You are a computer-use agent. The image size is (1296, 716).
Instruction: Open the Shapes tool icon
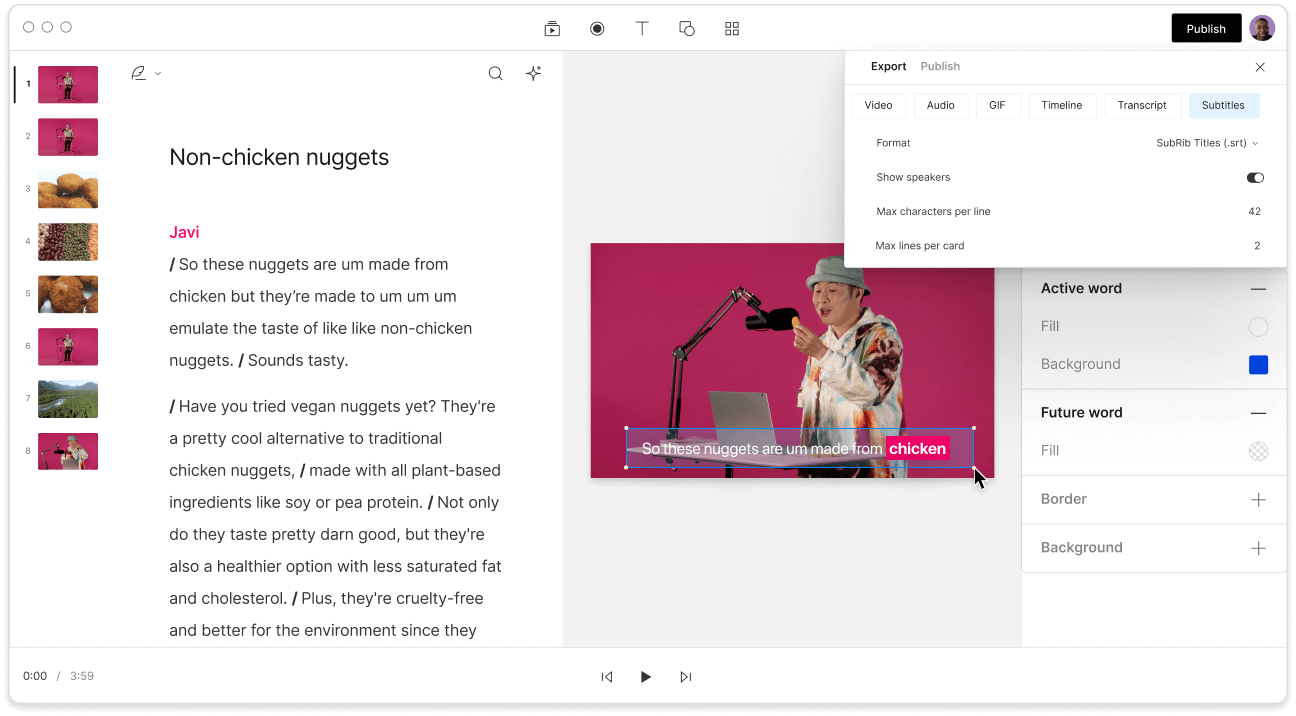pyautogui.click(x=687, y=28)
